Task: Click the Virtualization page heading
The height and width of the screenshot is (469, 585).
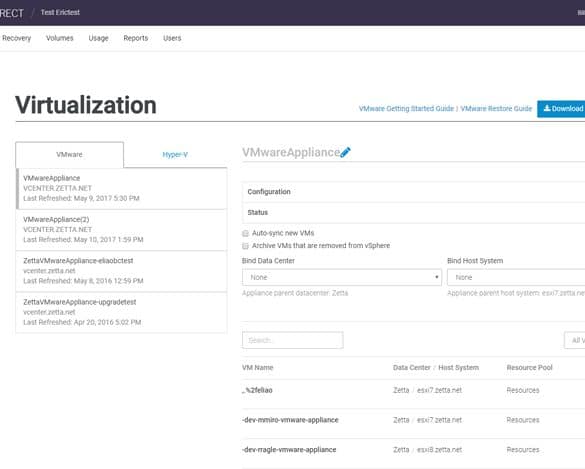Action: [x=86, y=105]
